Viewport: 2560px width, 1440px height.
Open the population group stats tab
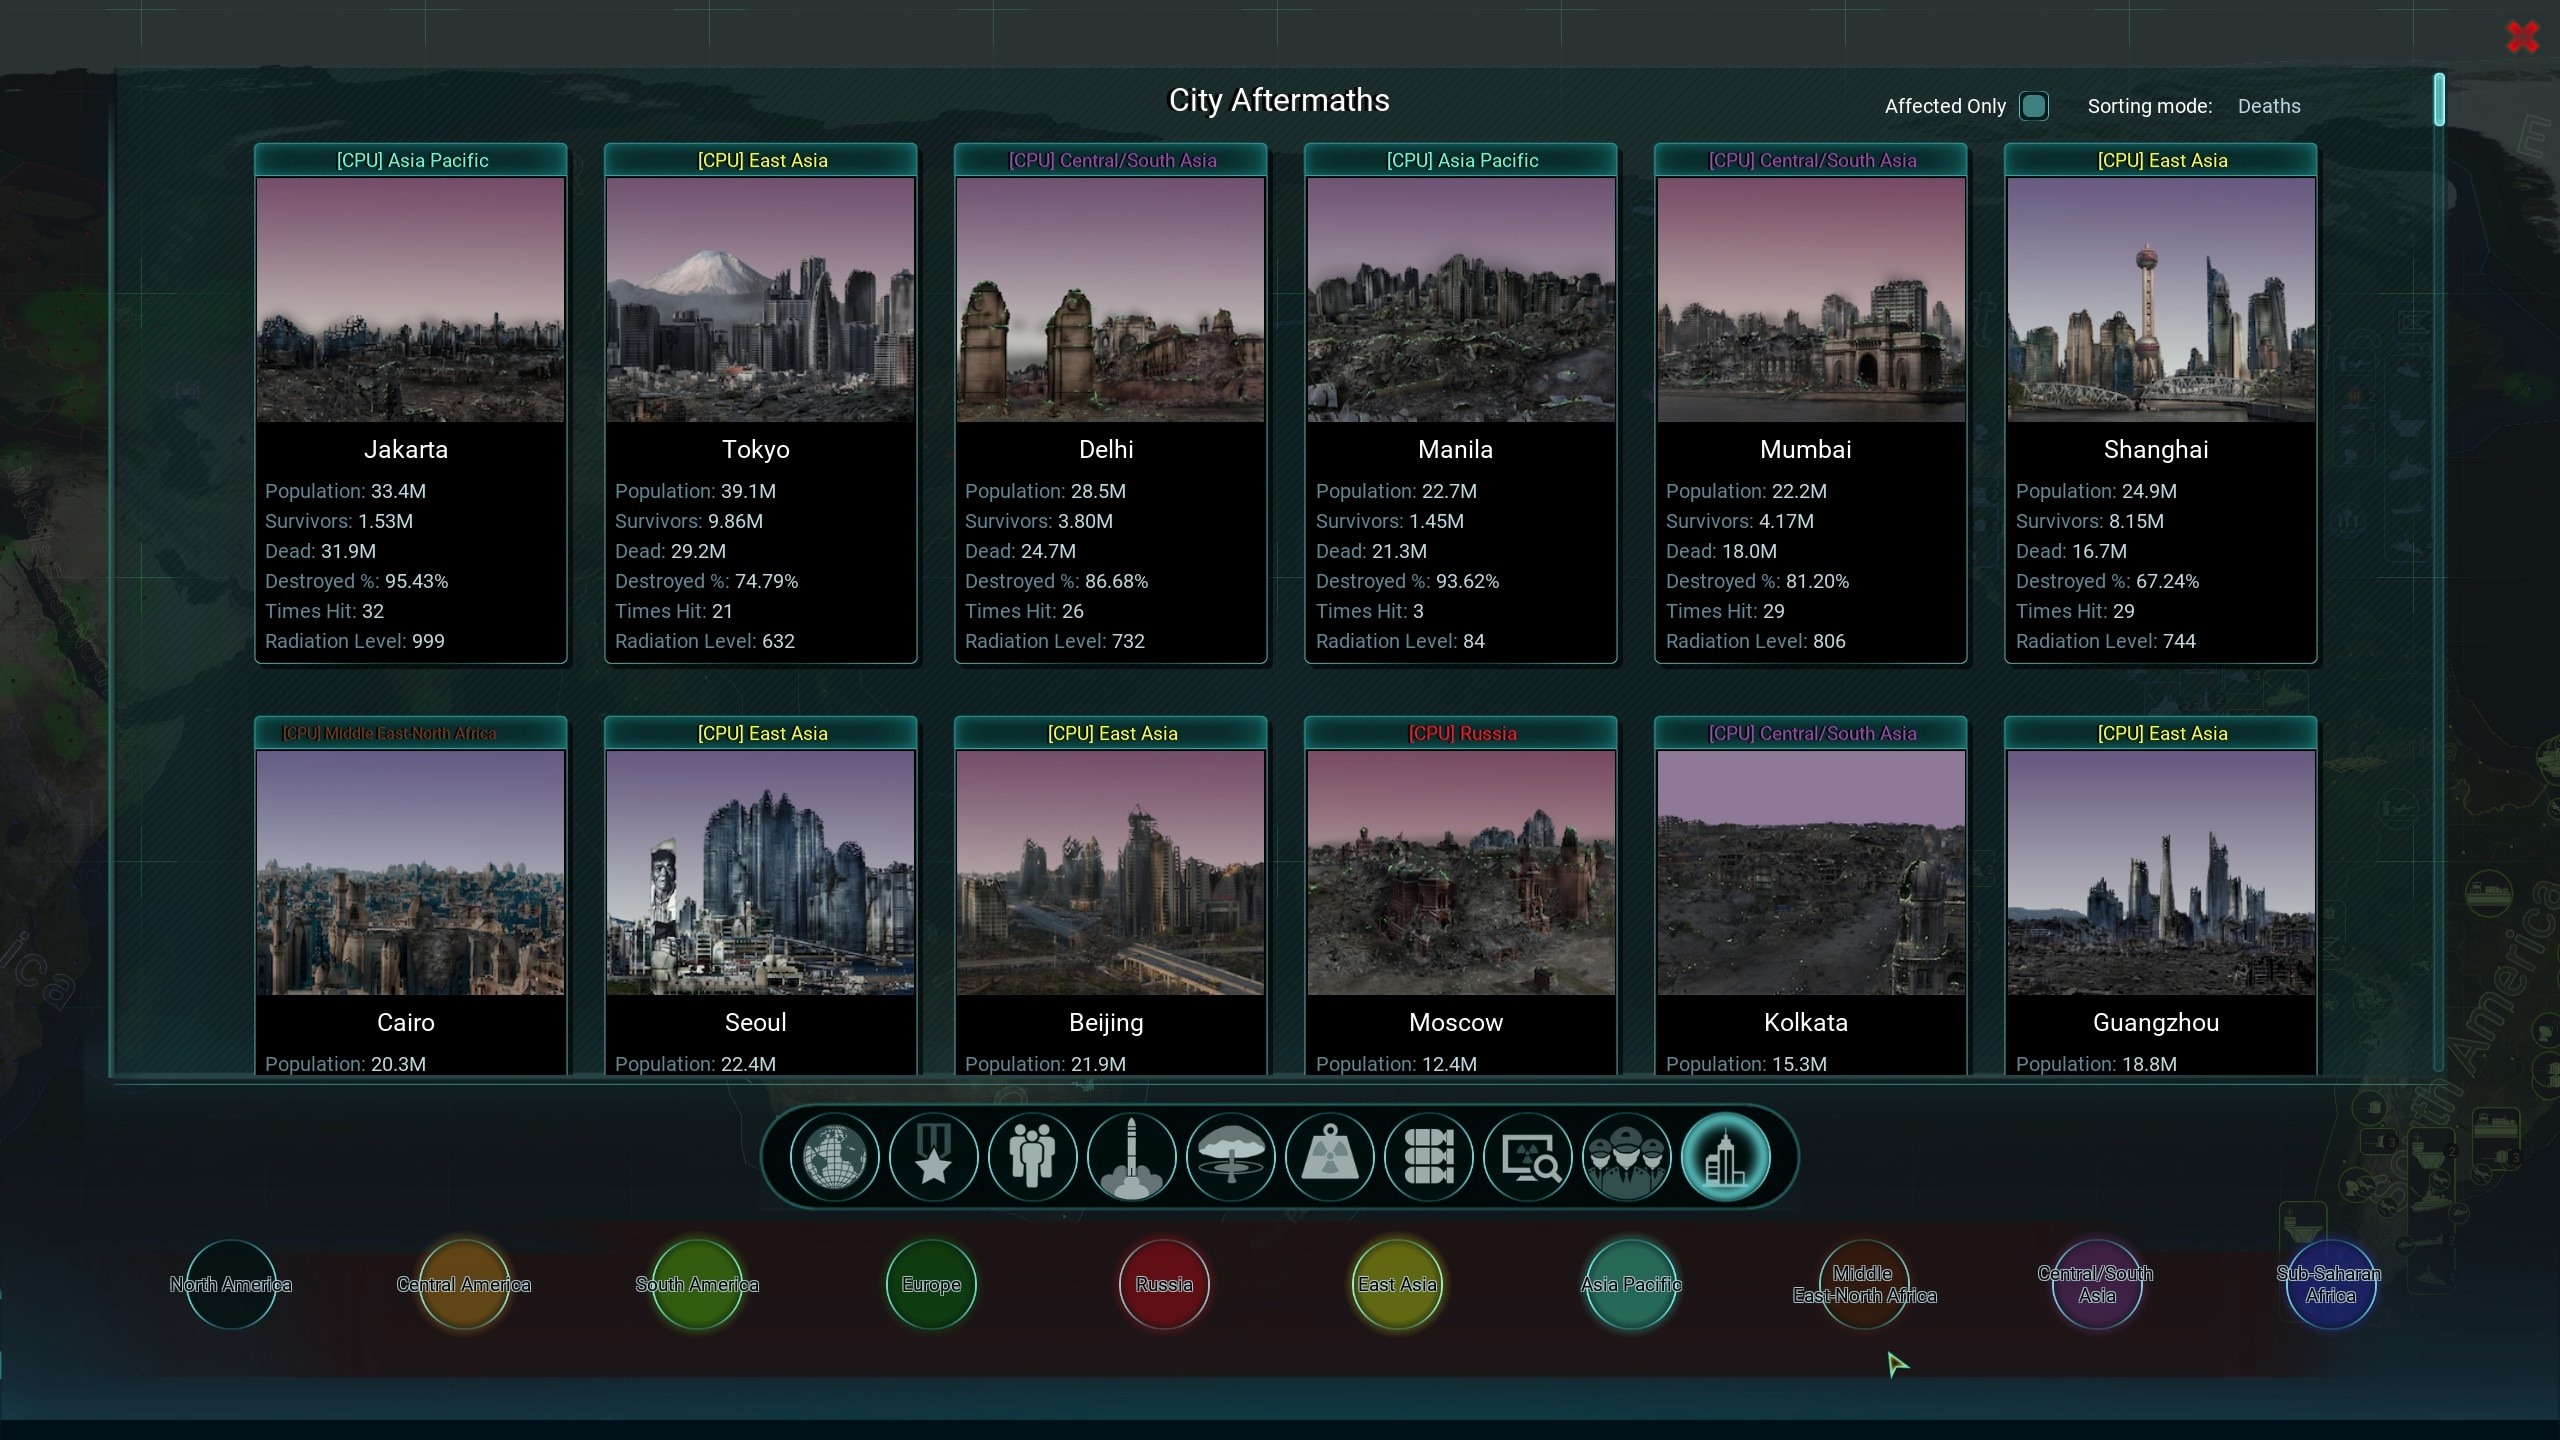coord(1032,1157)
